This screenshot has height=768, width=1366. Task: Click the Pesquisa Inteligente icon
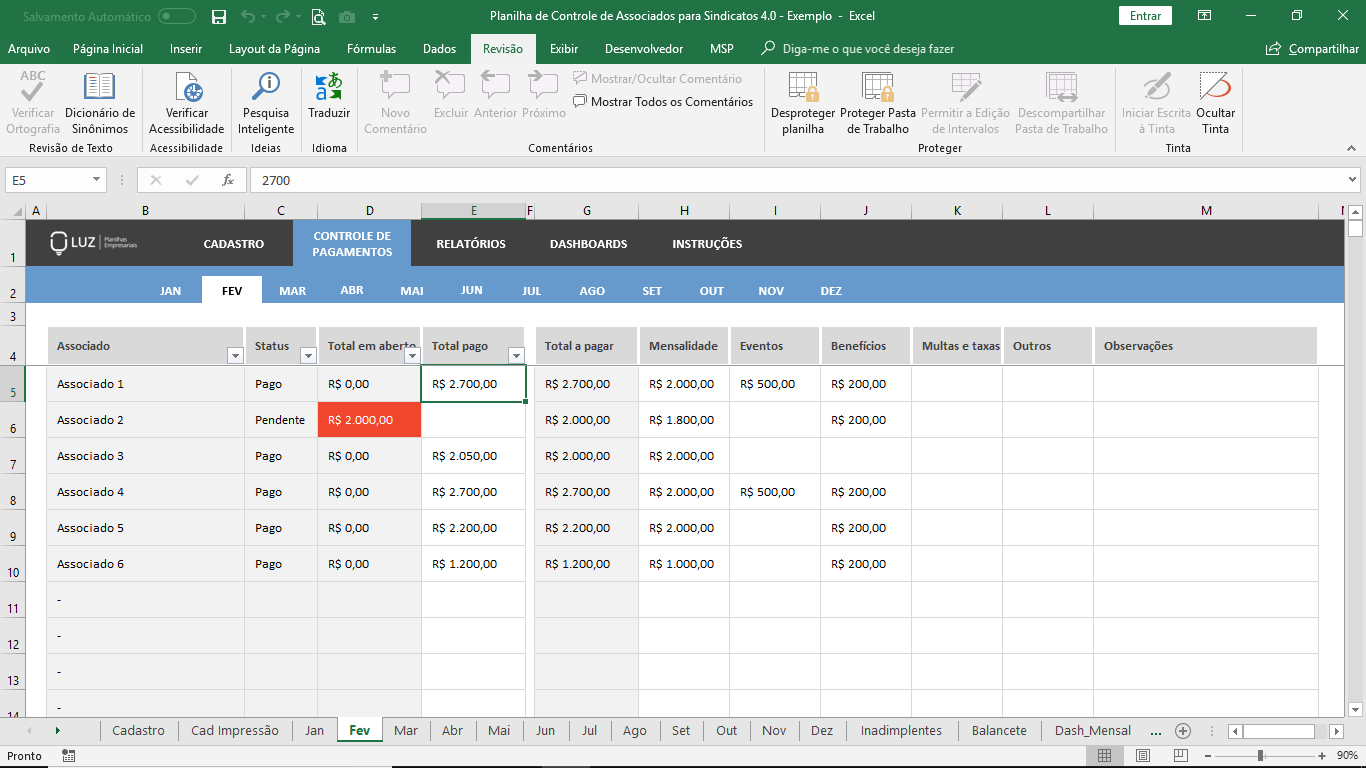[x=266, y=88]
